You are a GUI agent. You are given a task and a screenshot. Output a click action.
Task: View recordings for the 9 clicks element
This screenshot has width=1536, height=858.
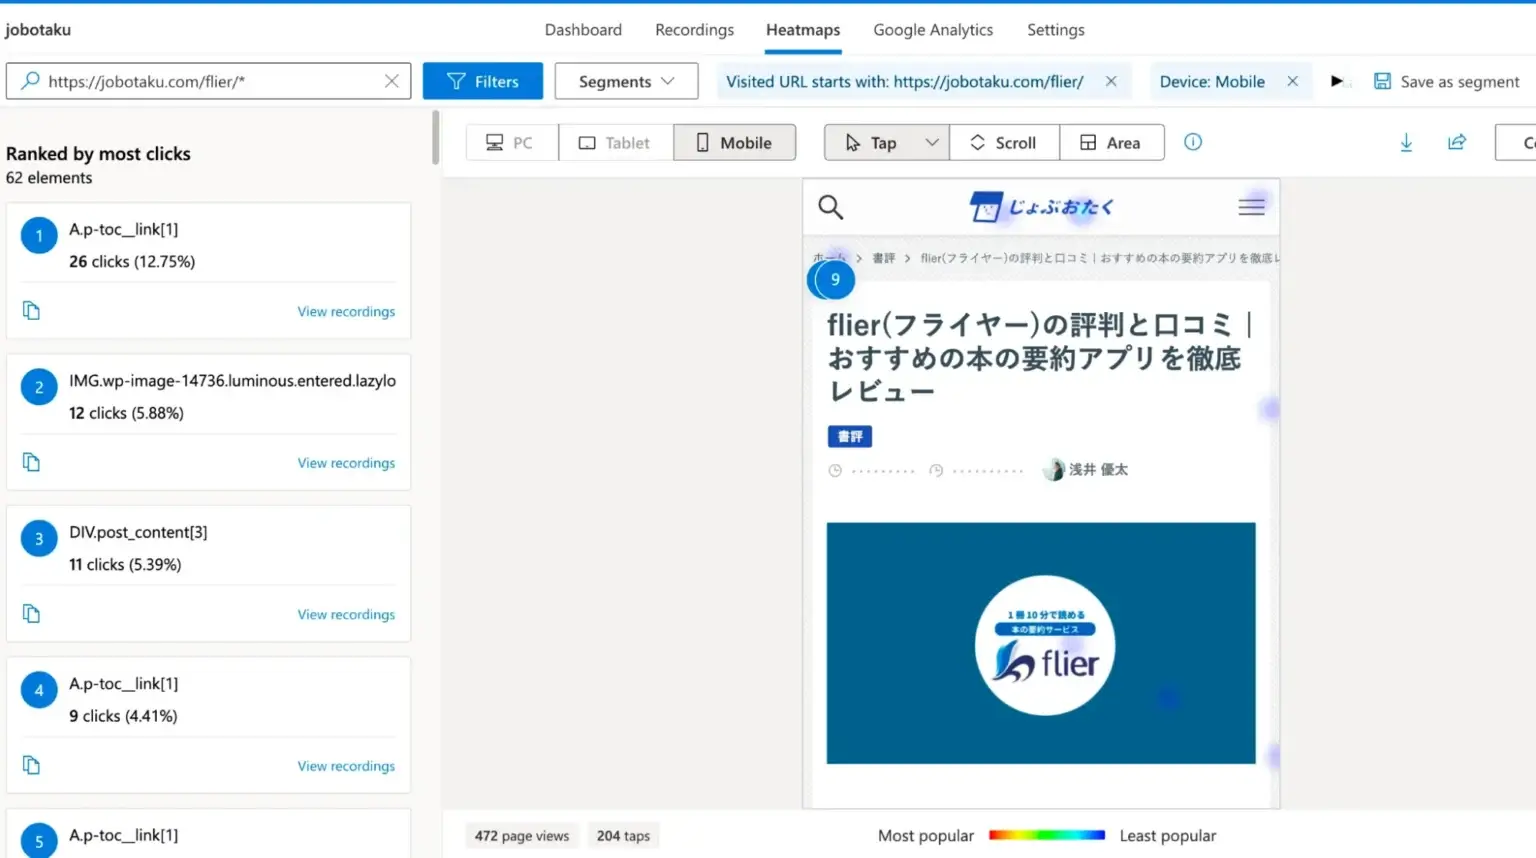point(346,766)
